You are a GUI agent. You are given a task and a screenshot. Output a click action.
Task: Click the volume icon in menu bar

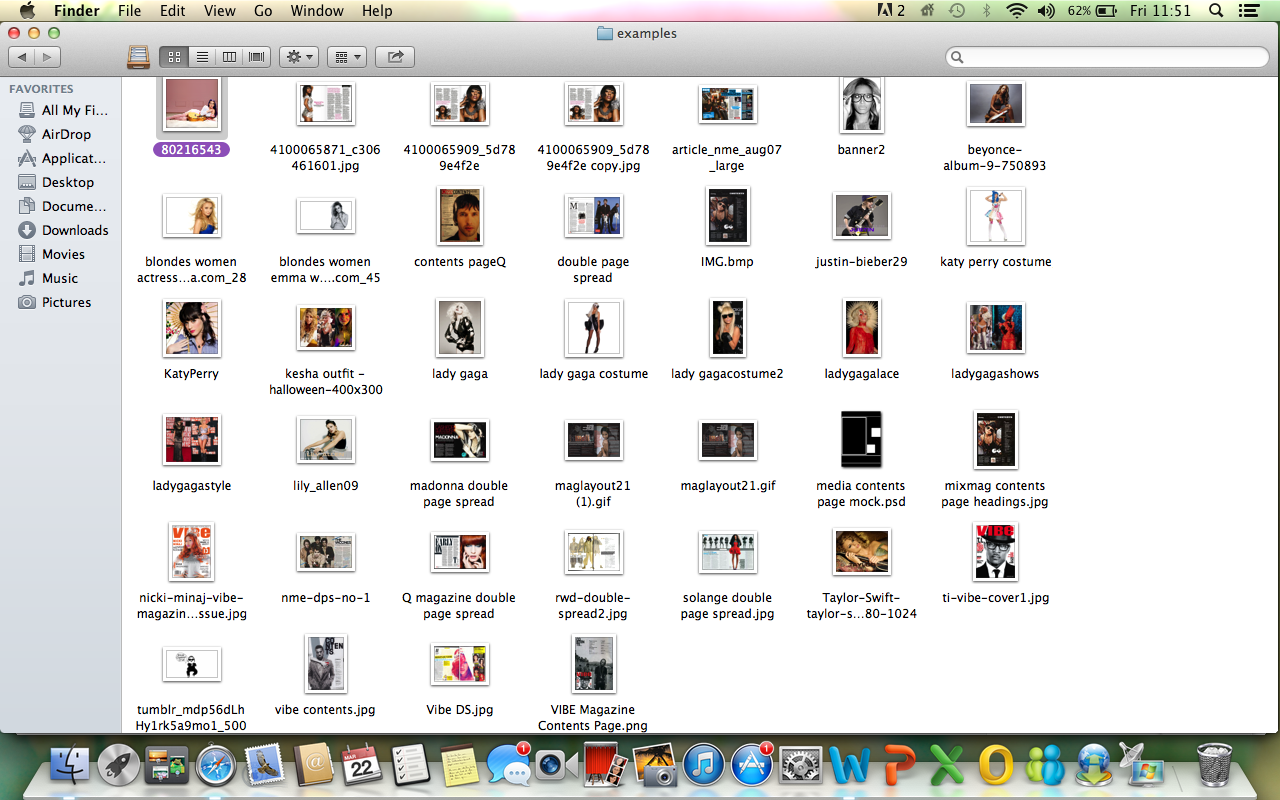coord(1046,11)
